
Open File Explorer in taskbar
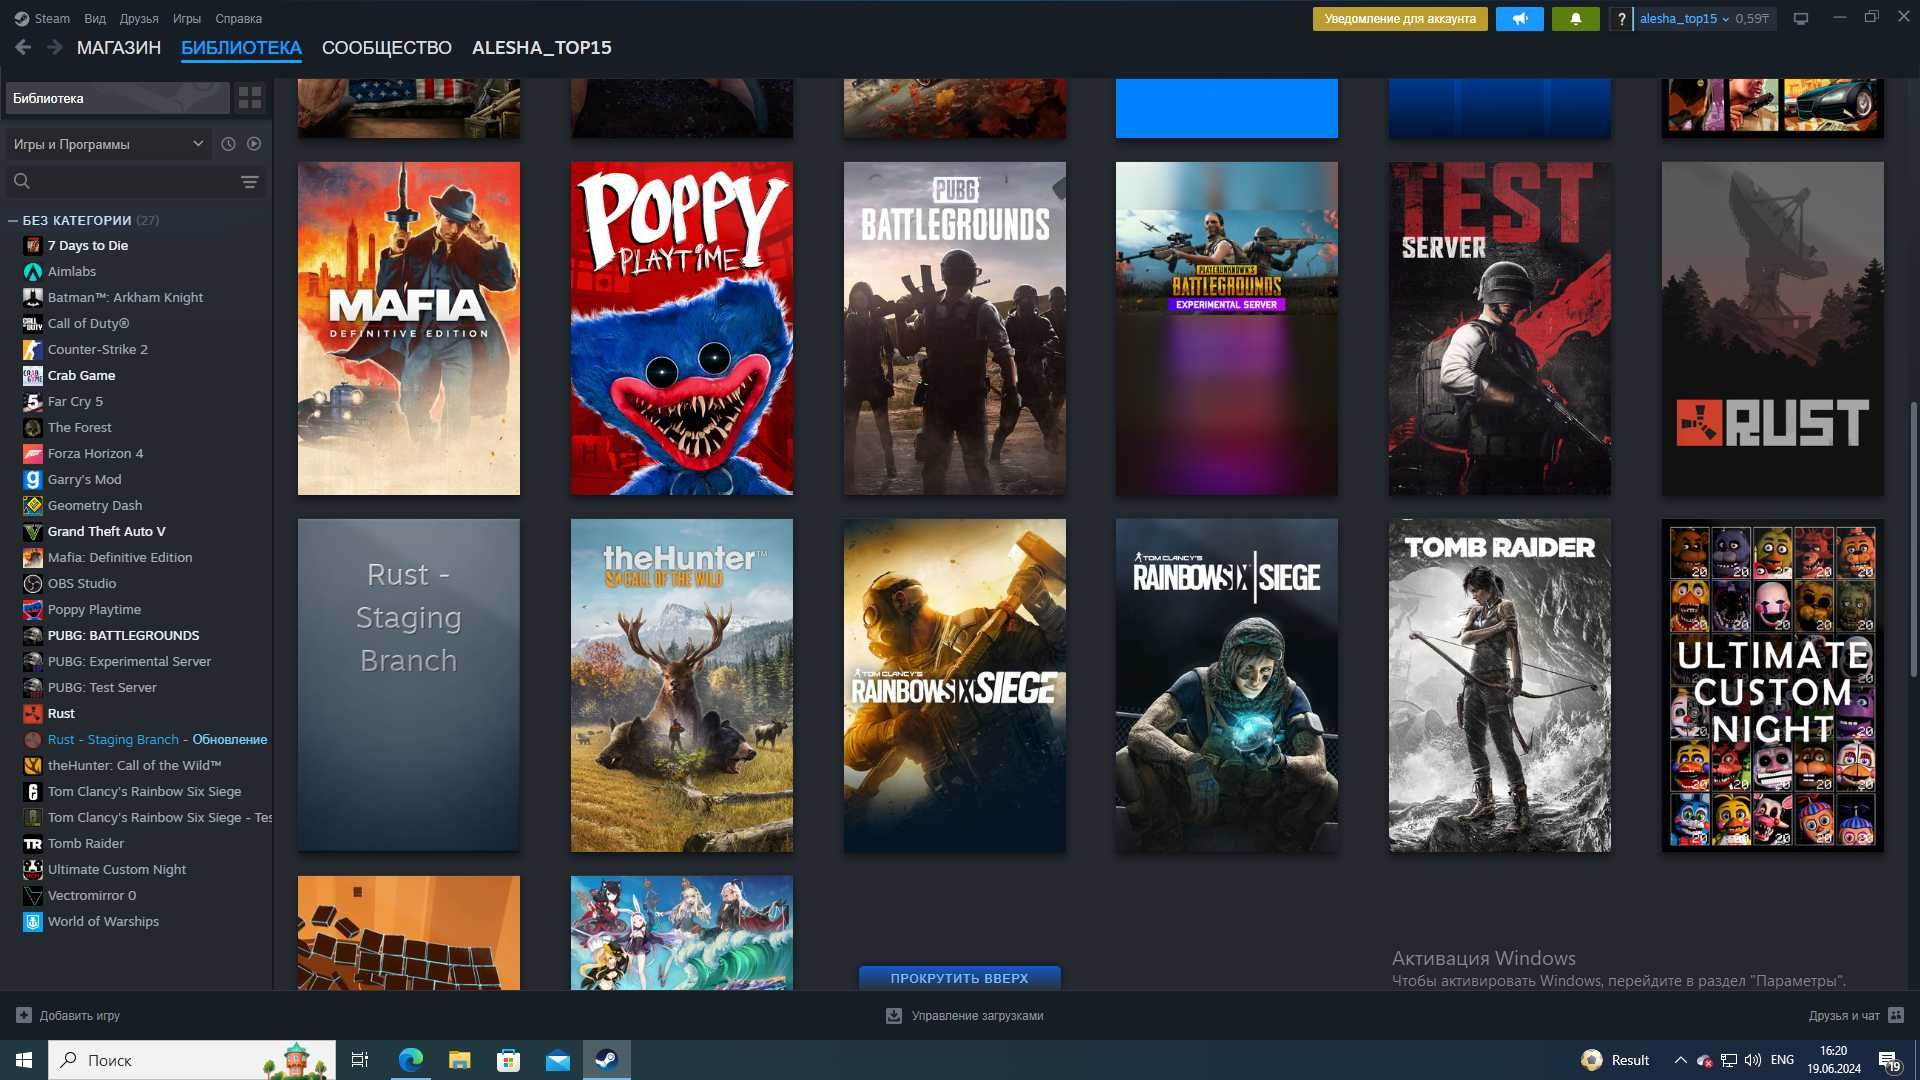[x=459, y=1060]
